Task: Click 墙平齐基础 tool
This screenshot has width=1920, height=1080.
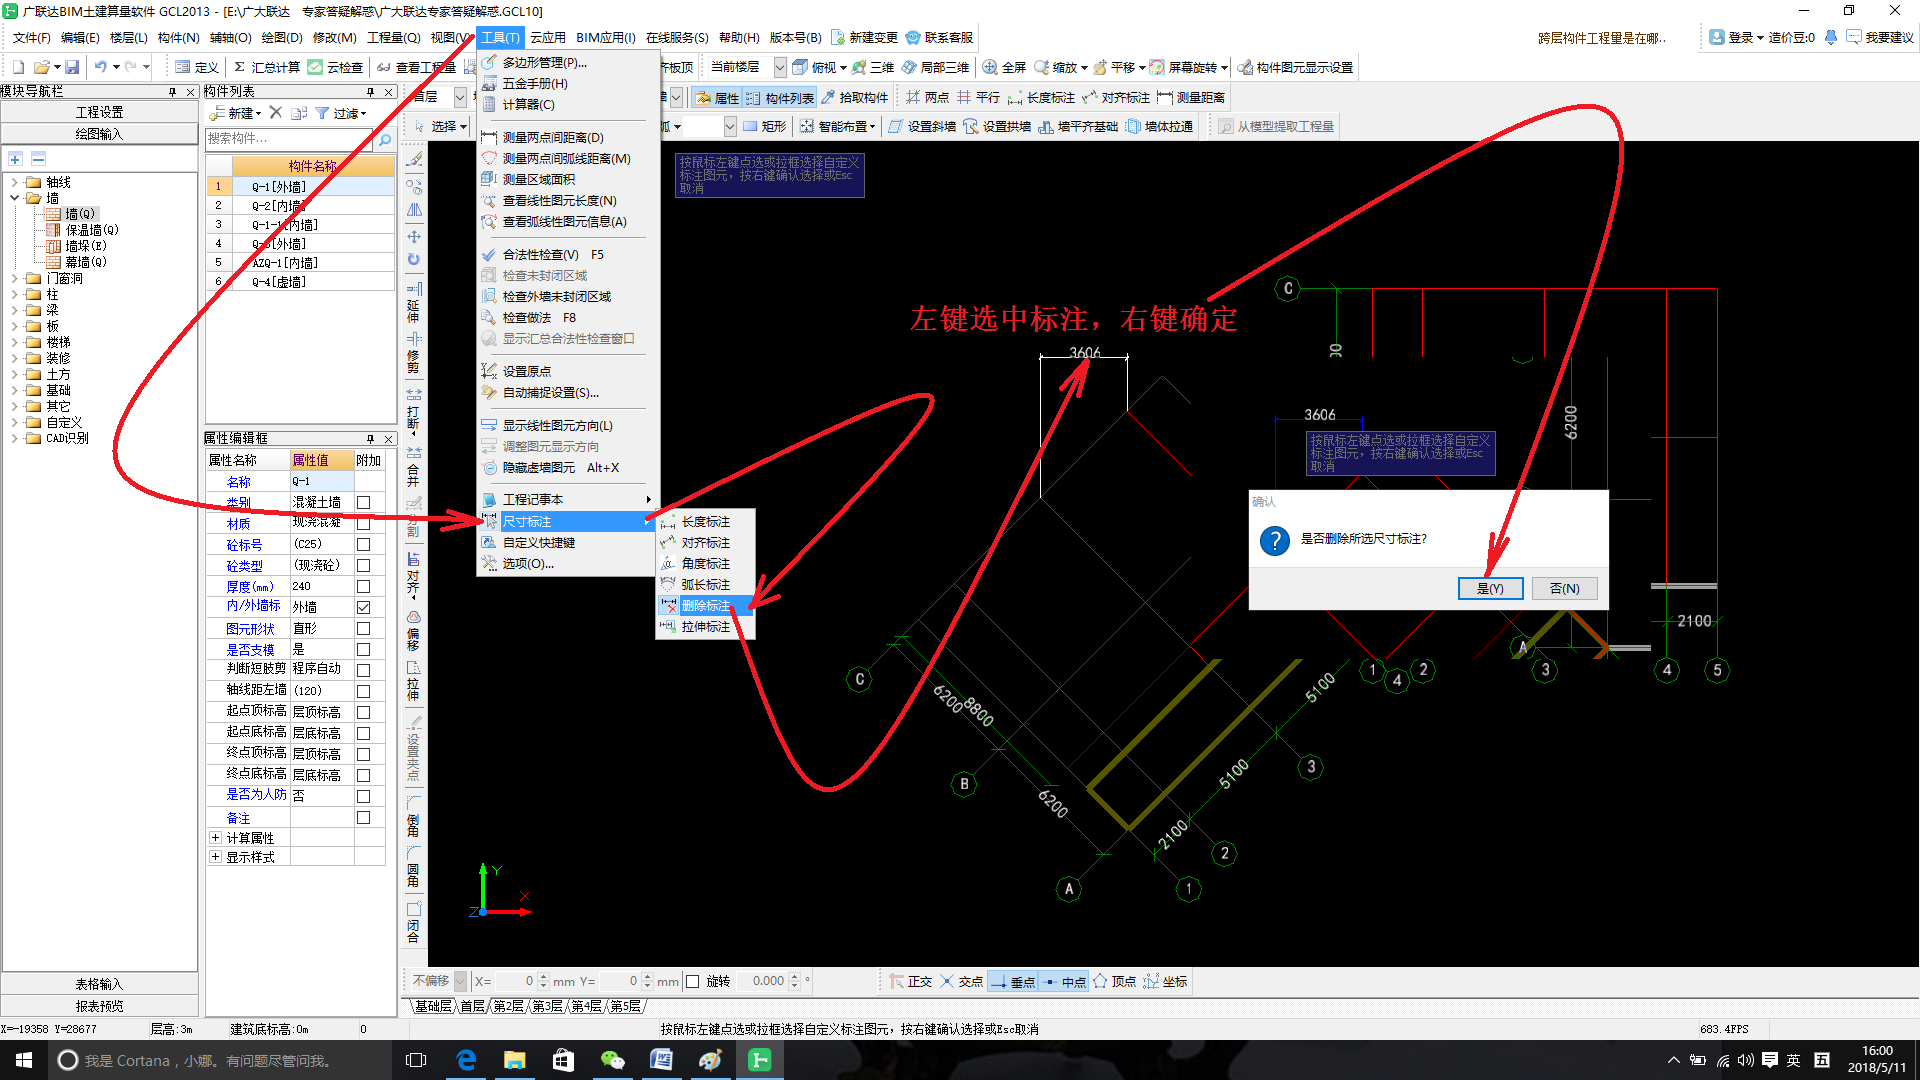Action: tap(1078, 126)
